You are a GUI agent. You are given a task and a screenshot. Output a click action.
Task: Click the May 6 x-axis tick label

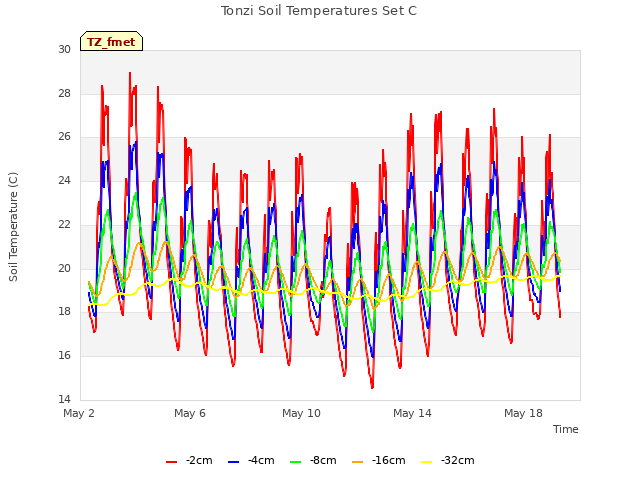190,413
